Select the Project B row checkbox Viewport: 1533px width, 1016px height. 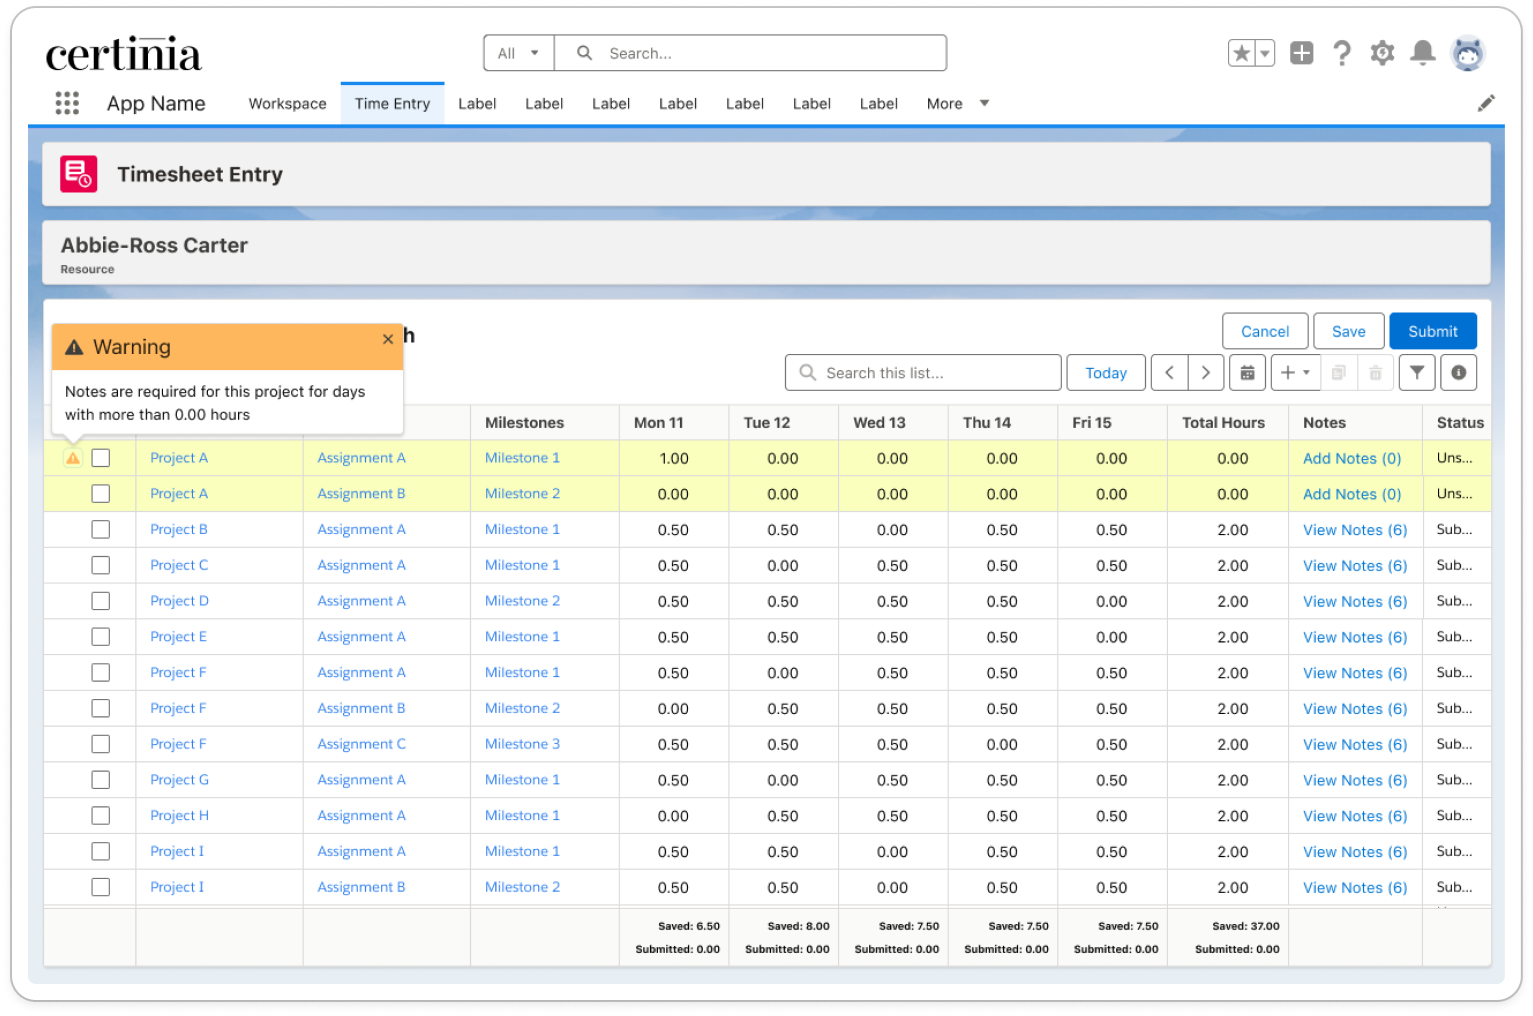tap(100, 529)
